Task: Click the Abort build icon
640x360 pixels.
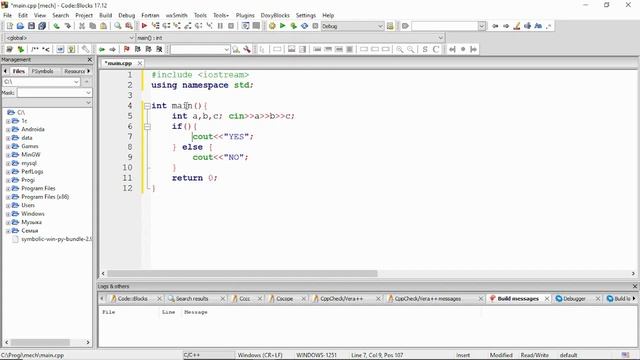Action: click(315, 26)
